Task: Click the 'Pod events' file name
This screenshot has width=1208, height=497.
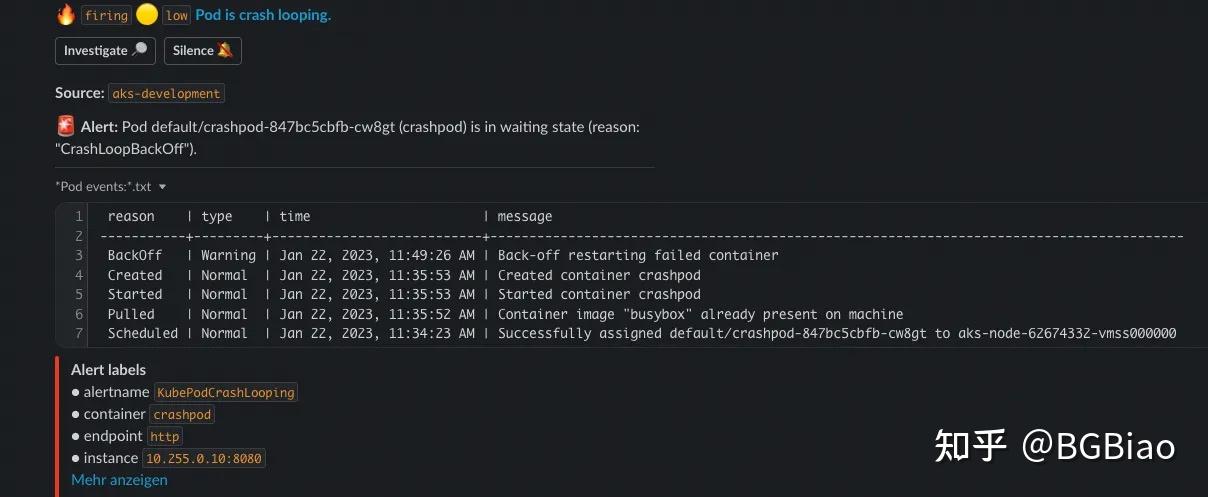Action: [103, 187]
